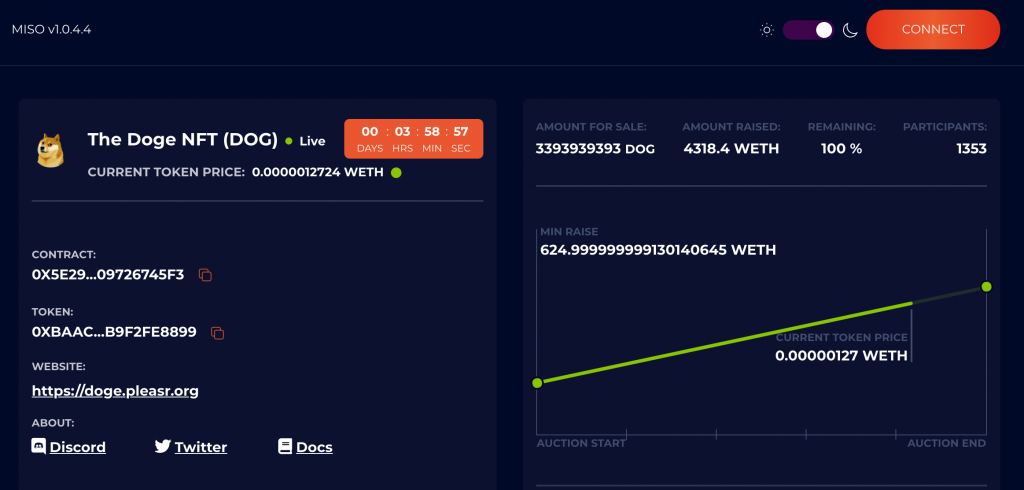Click the Doge token avatar
This screenshot has width=1024, height=490.
pyautogui.click(x=50, y=151)
